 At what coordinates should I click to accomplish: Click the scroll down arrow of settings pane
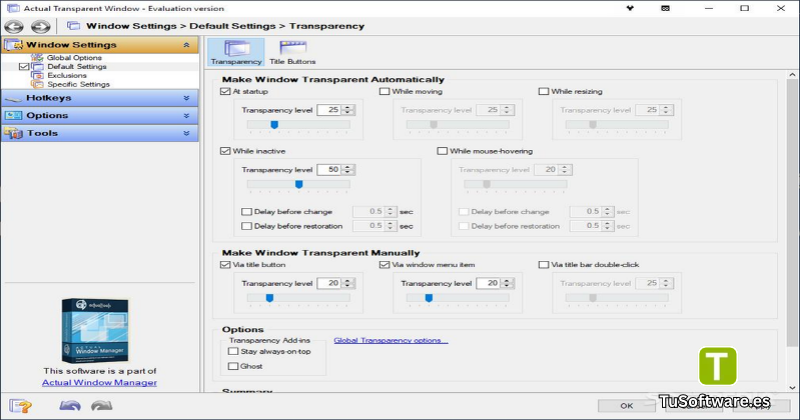click(792, 388)
